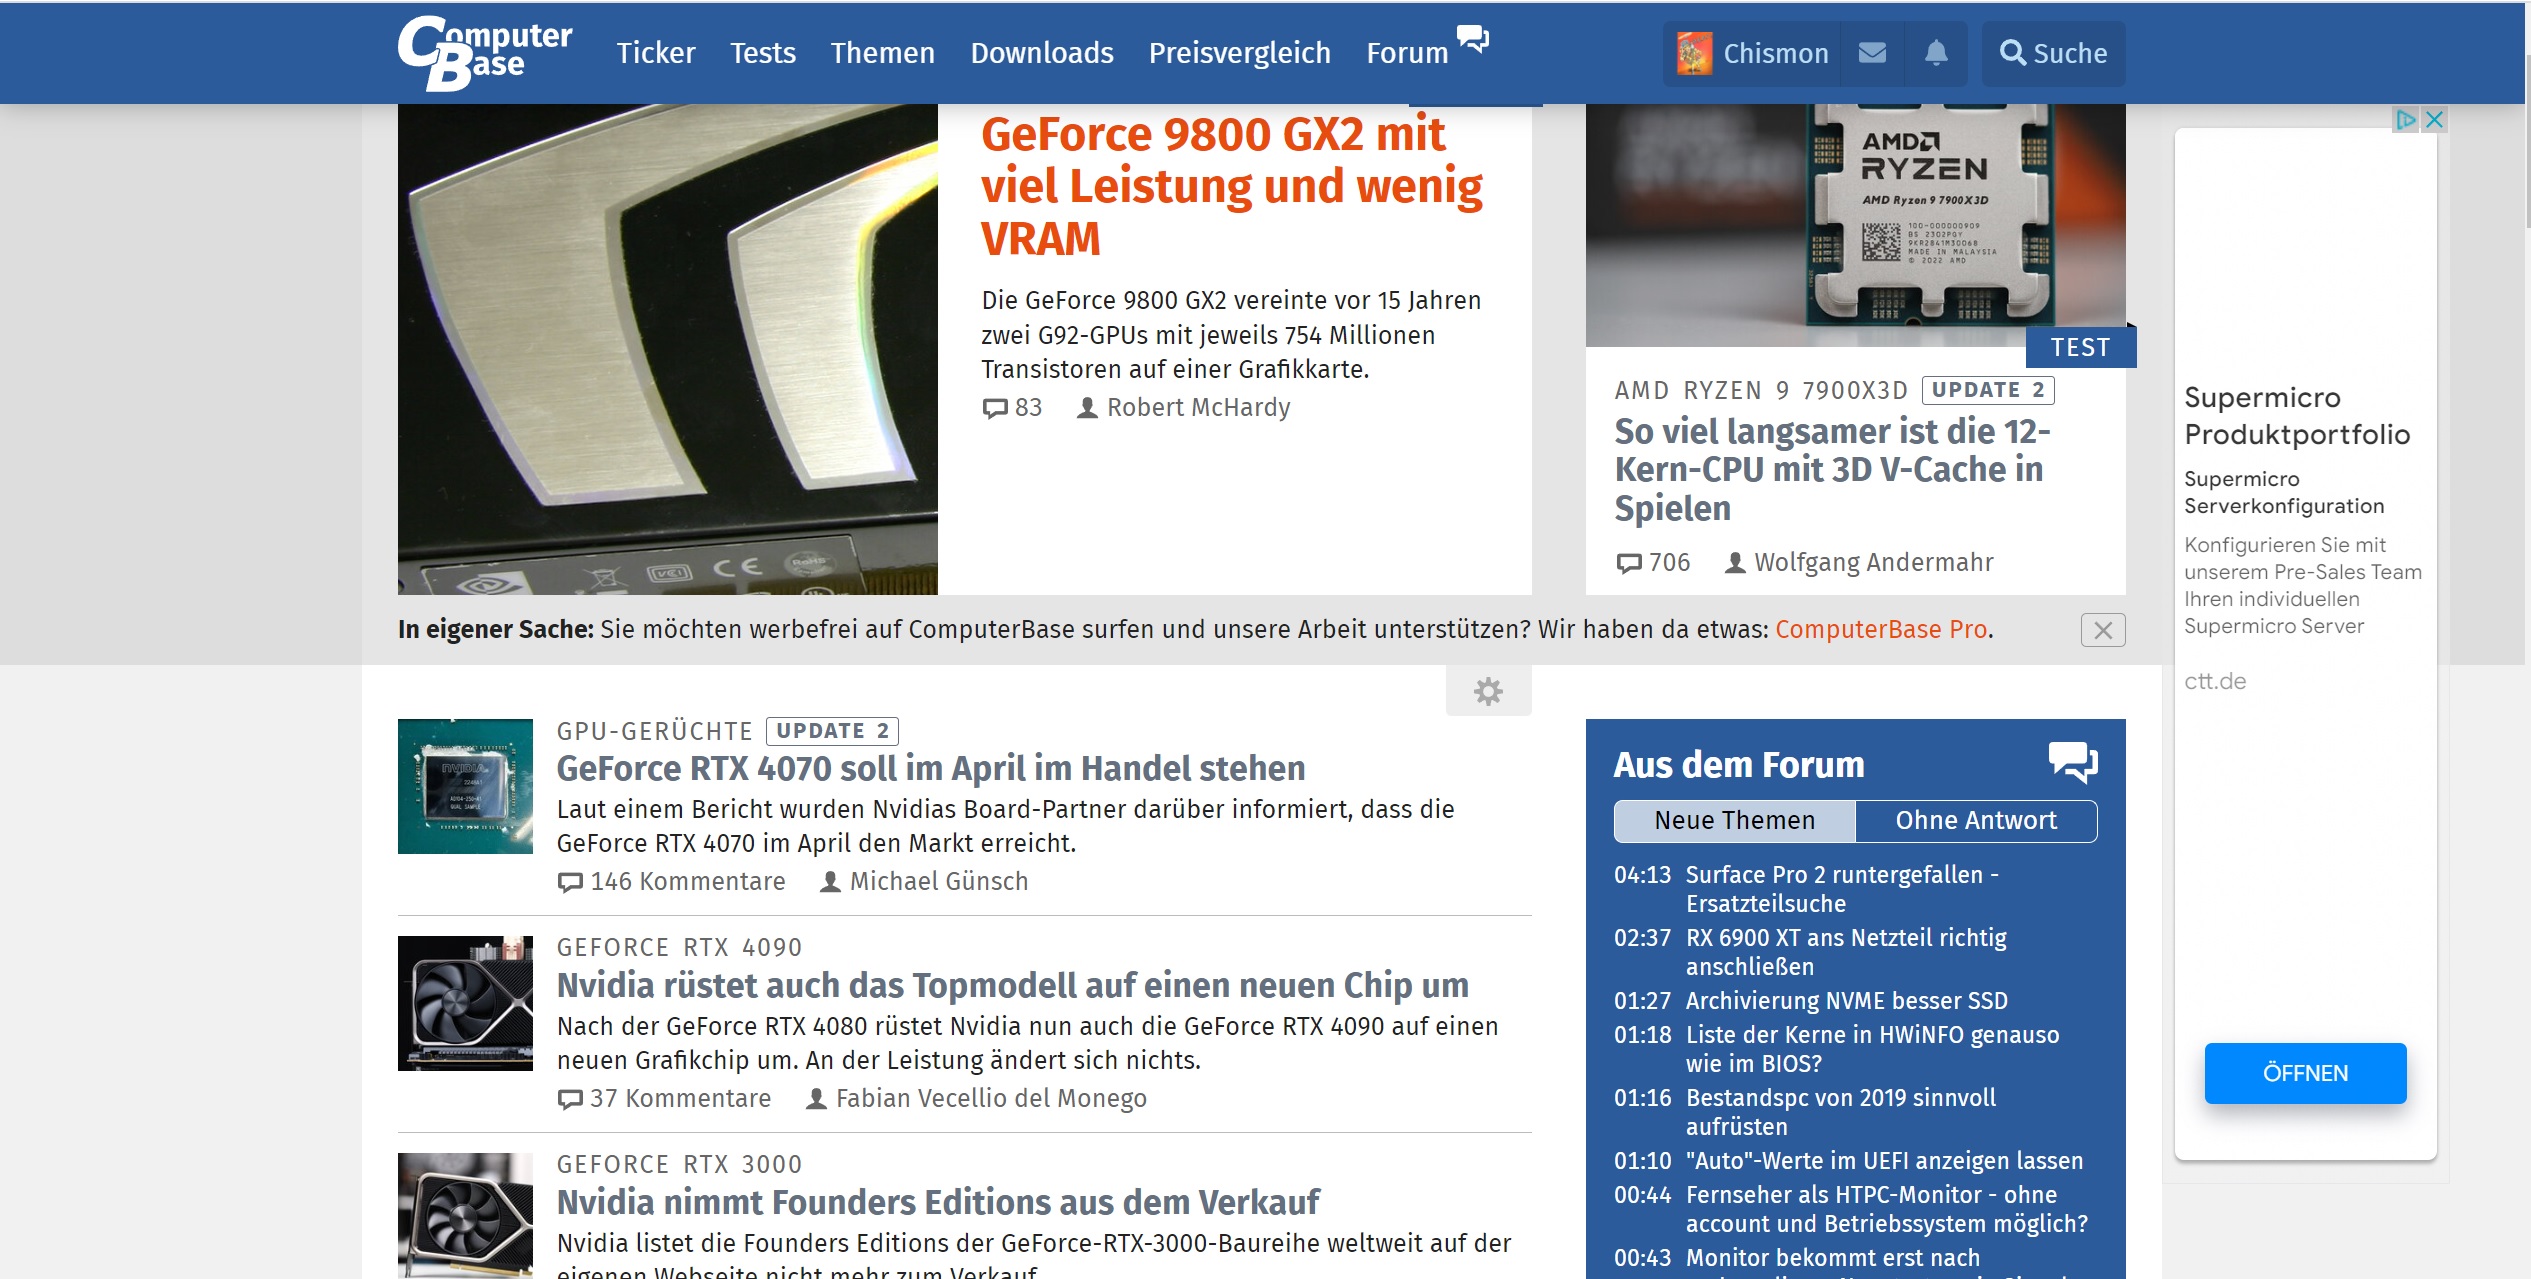This screenshot has height=1279, width=2531.
Task: Open Chismon user avatar menu
Action: [1694, 53]
